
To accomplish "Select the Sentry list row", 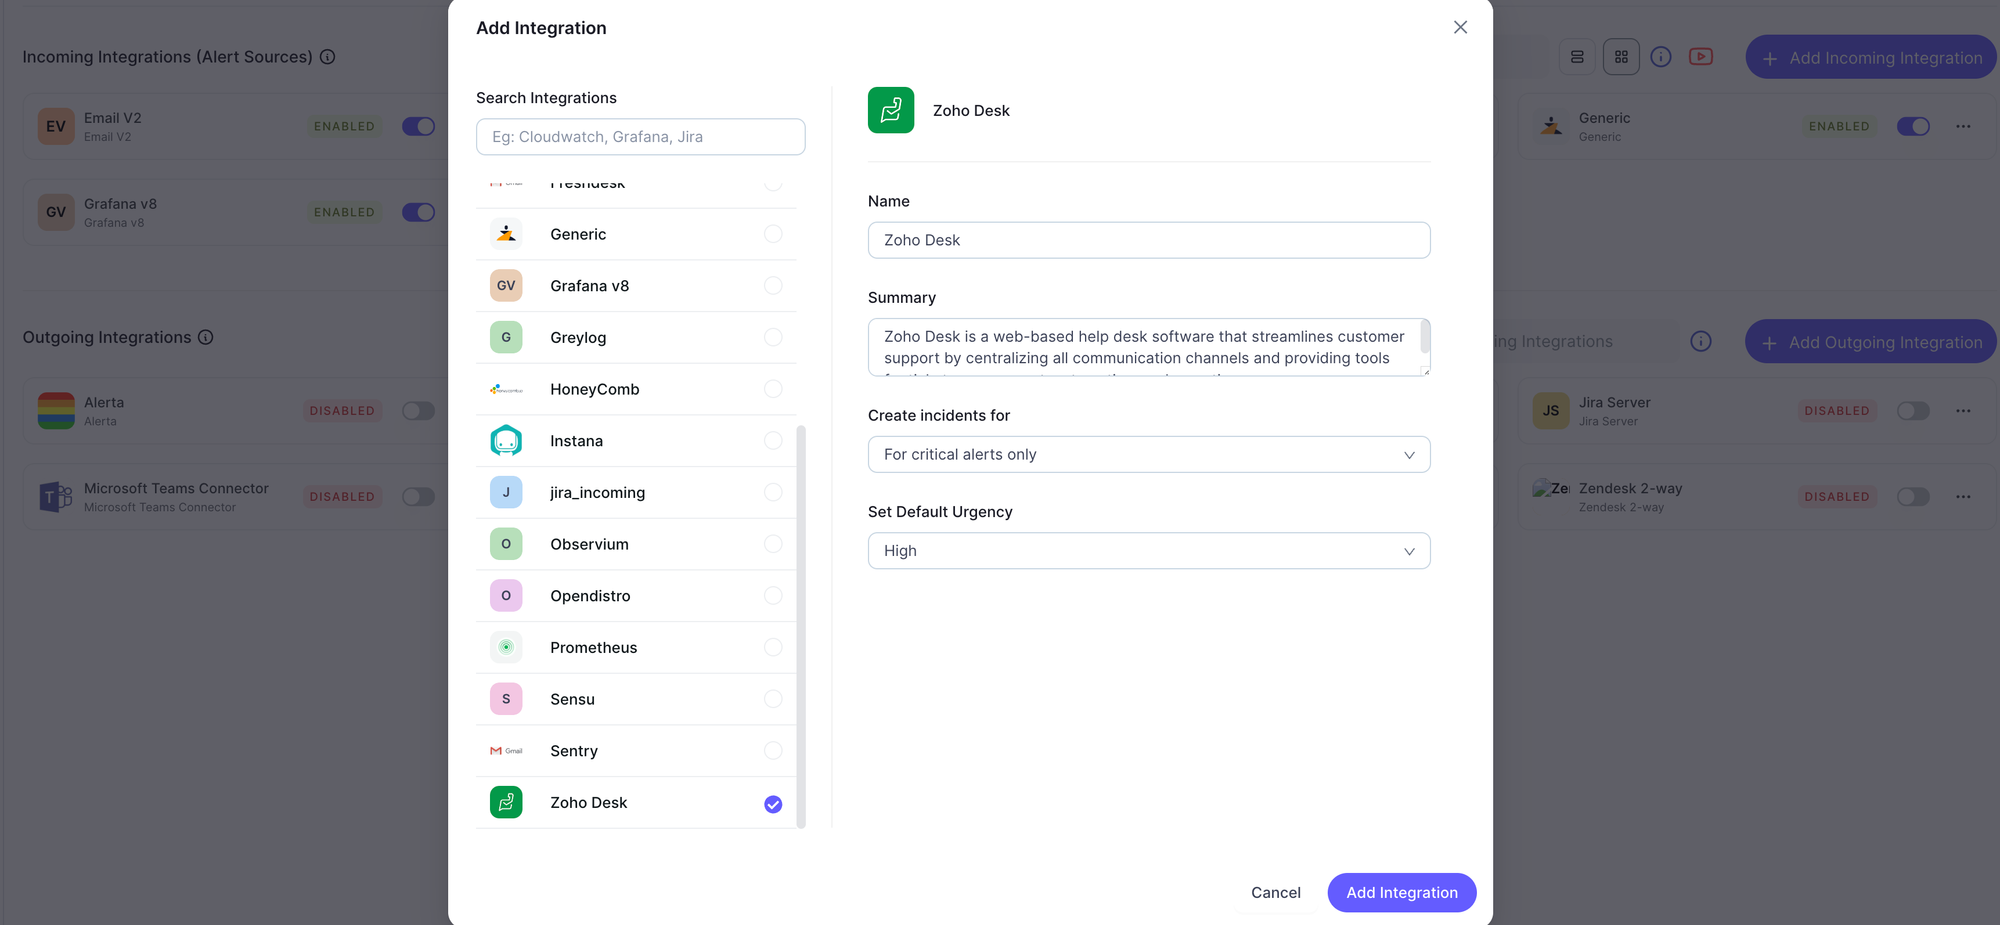I will [x=636, y=751].
